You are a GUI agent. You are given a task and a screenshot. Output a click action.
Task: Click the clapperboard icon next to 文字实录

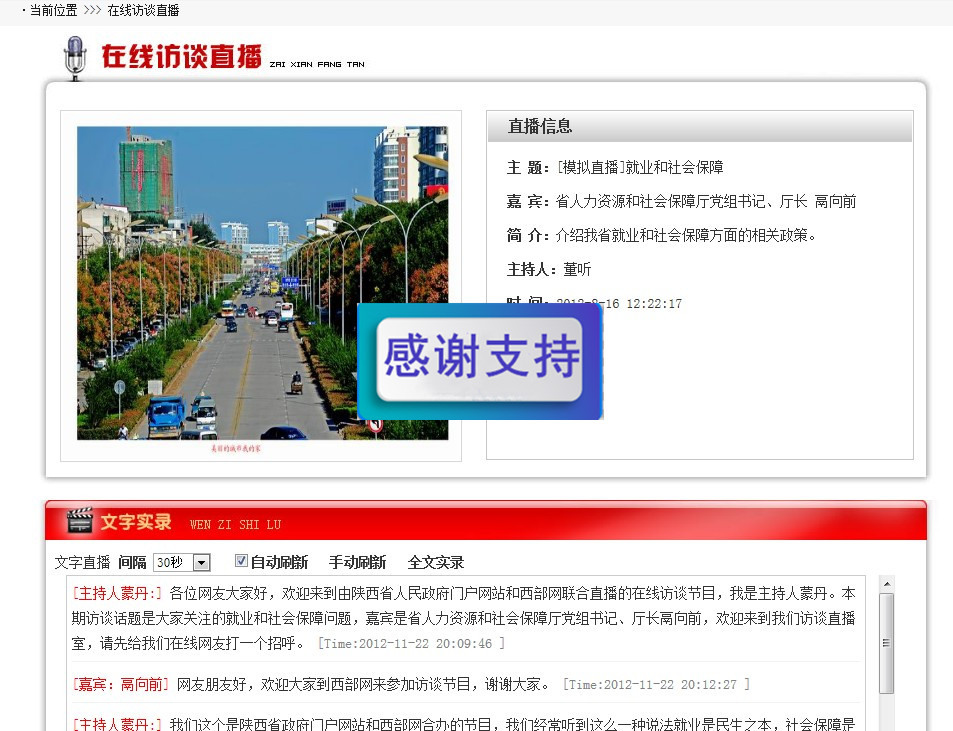(x=80, y=520)
